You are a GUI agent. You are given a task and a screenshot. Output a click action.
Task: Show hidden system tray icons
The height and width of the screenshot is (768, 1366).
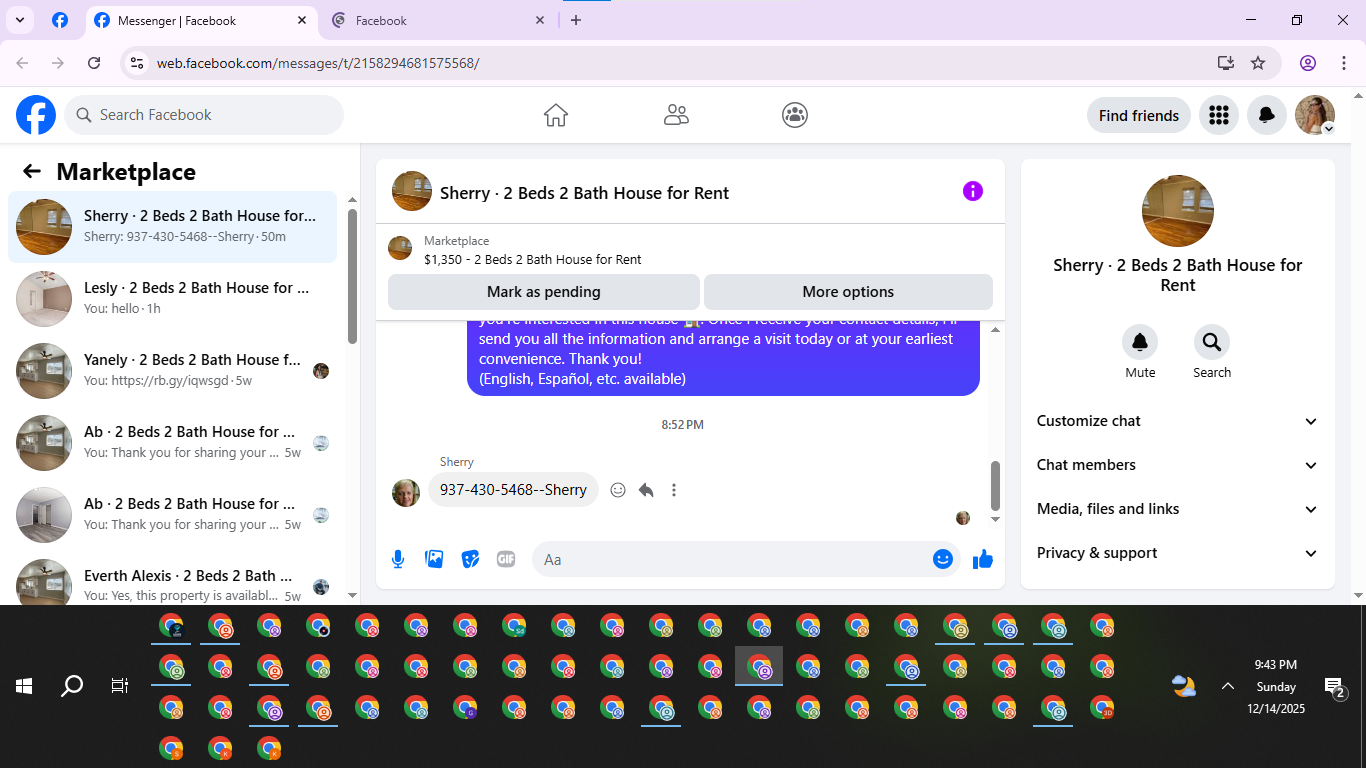pyautogui.click(x=1227, y=686)
